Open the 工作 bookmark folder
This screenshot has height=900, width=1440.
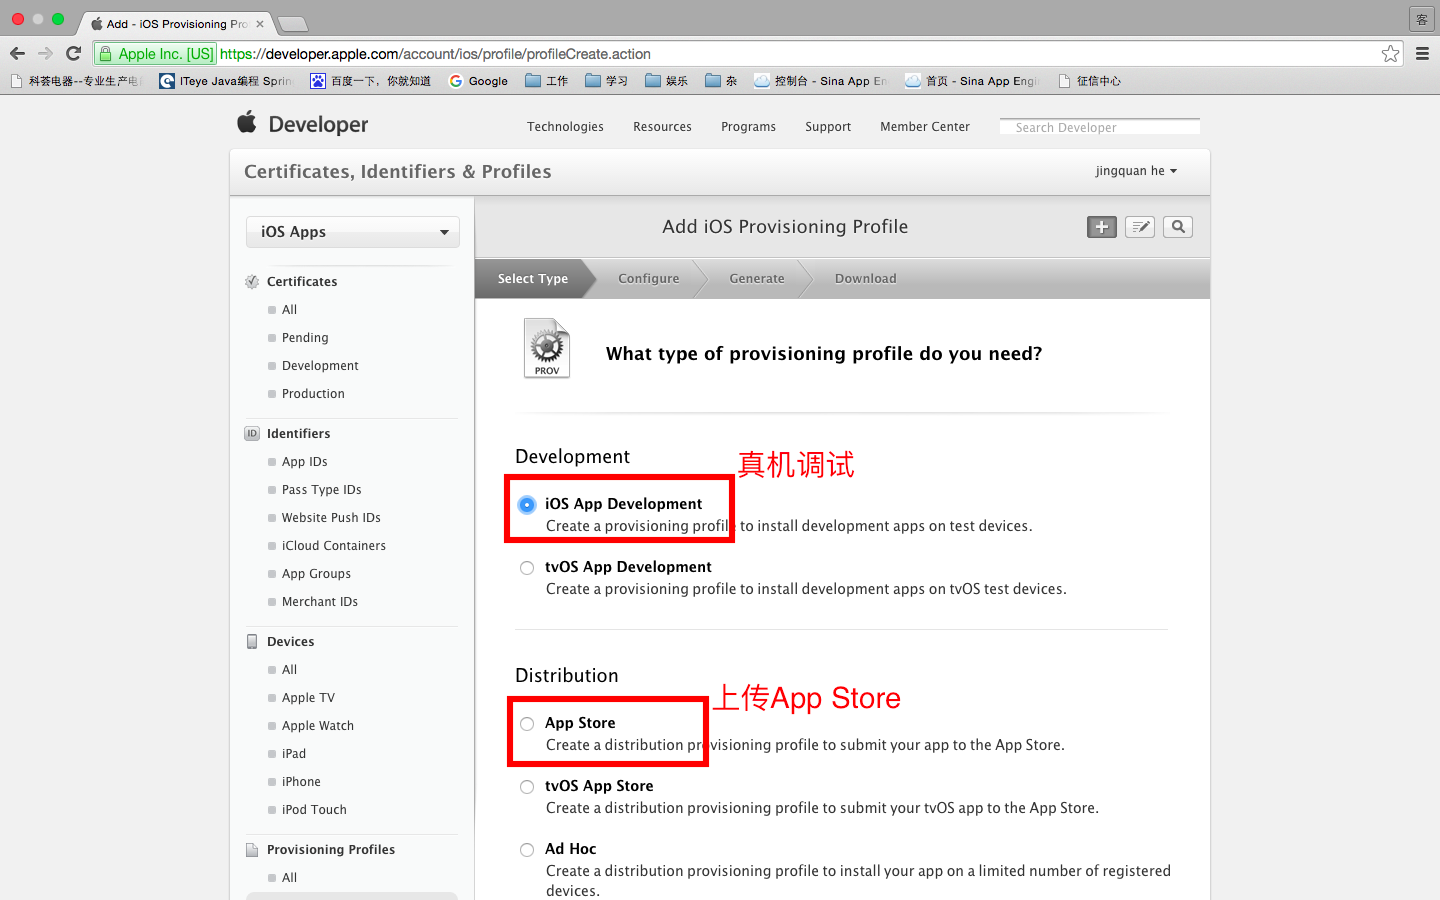click(546, 81)
